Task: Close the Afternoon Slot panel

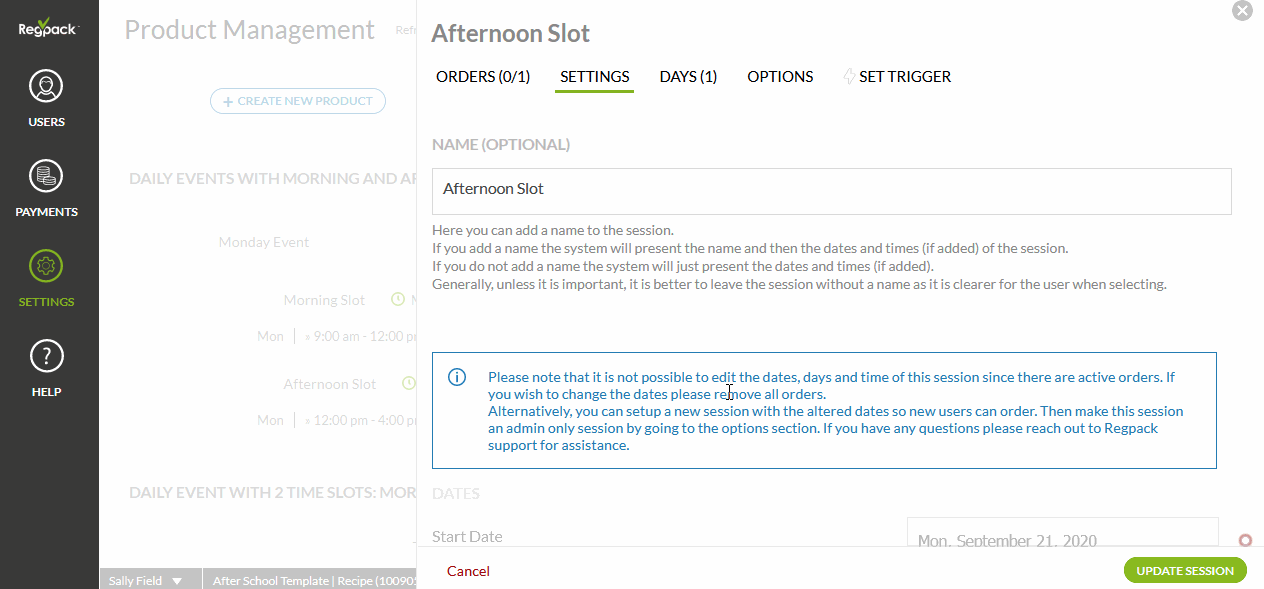Action: [x=1242, y=11]
